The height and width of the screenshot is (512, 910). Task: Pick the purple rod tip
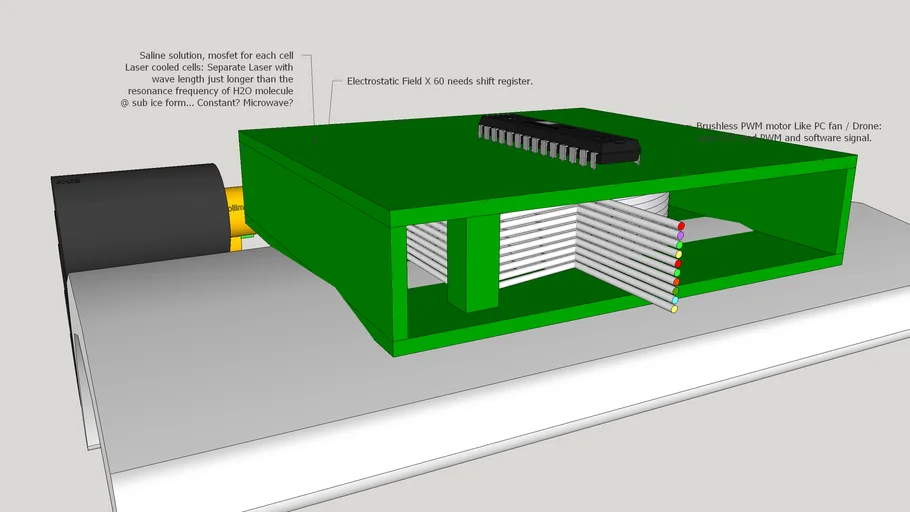click(680, 235)
